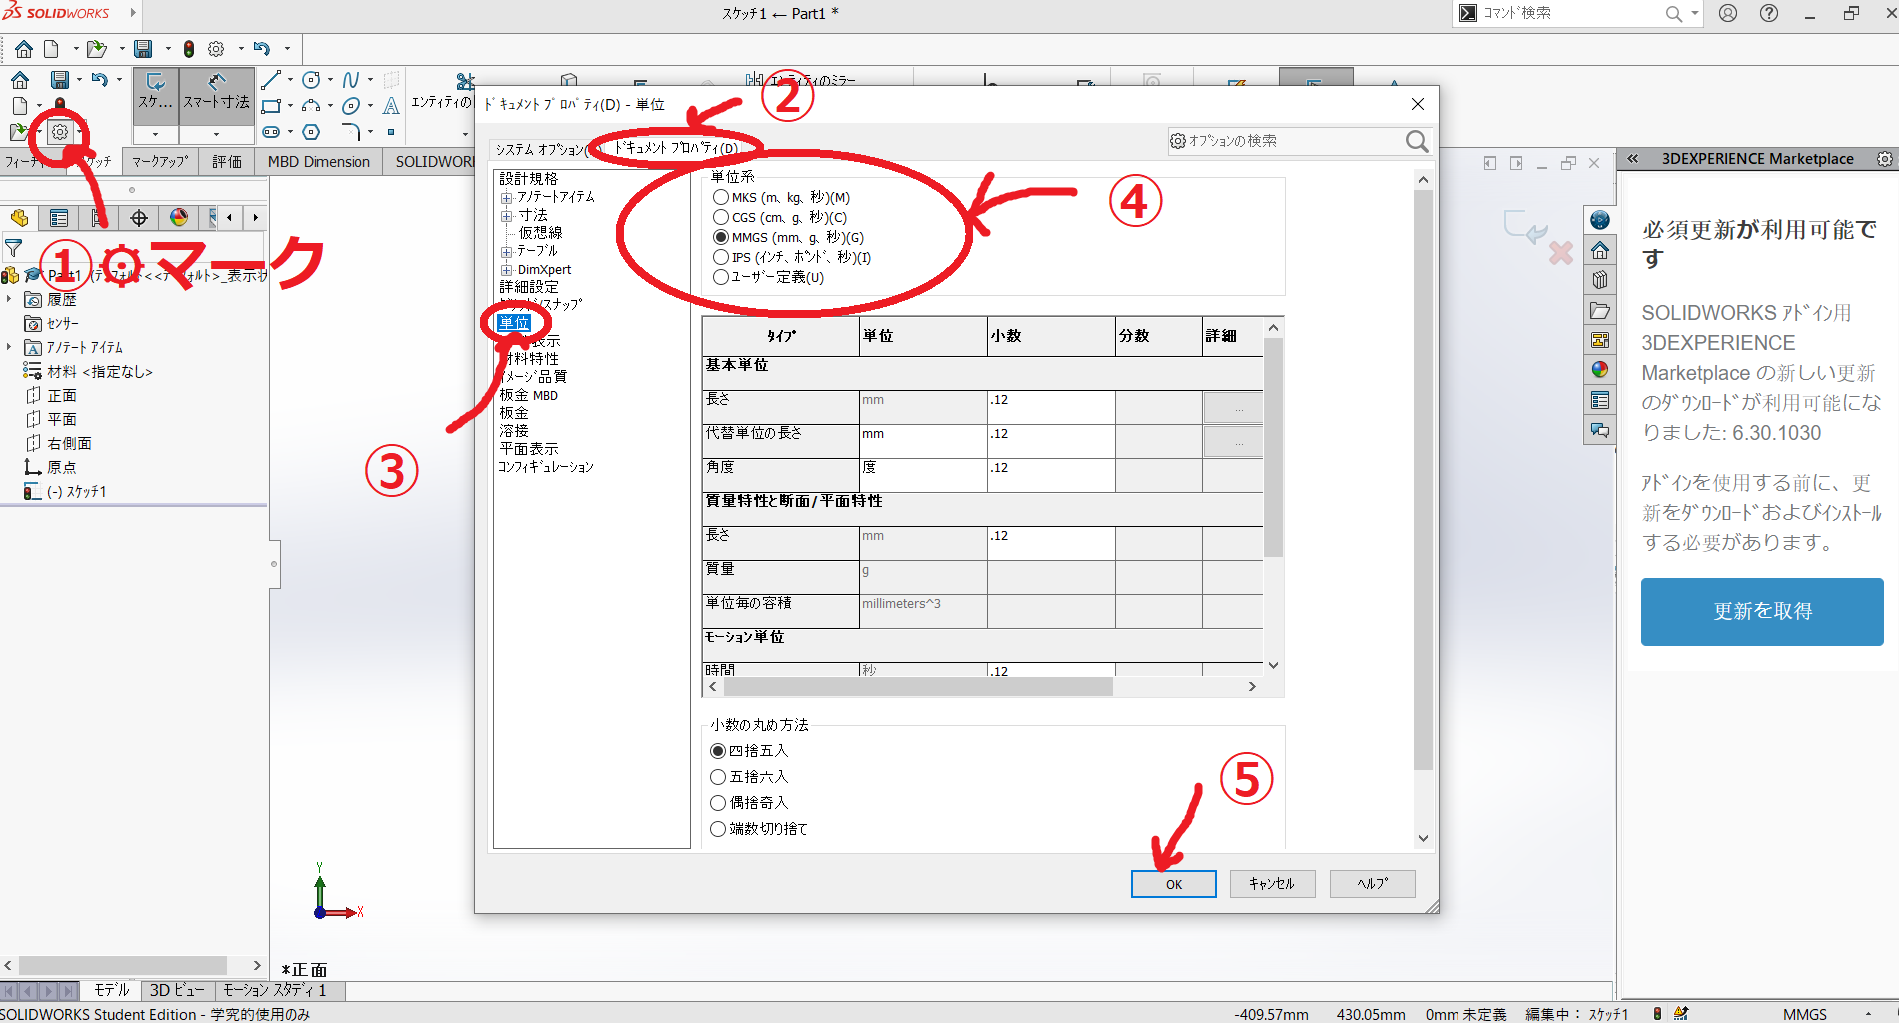Screen dimensions: 1899x1023
Task: Switch to ドキュメント プロパティ tab
Action: 676,147
